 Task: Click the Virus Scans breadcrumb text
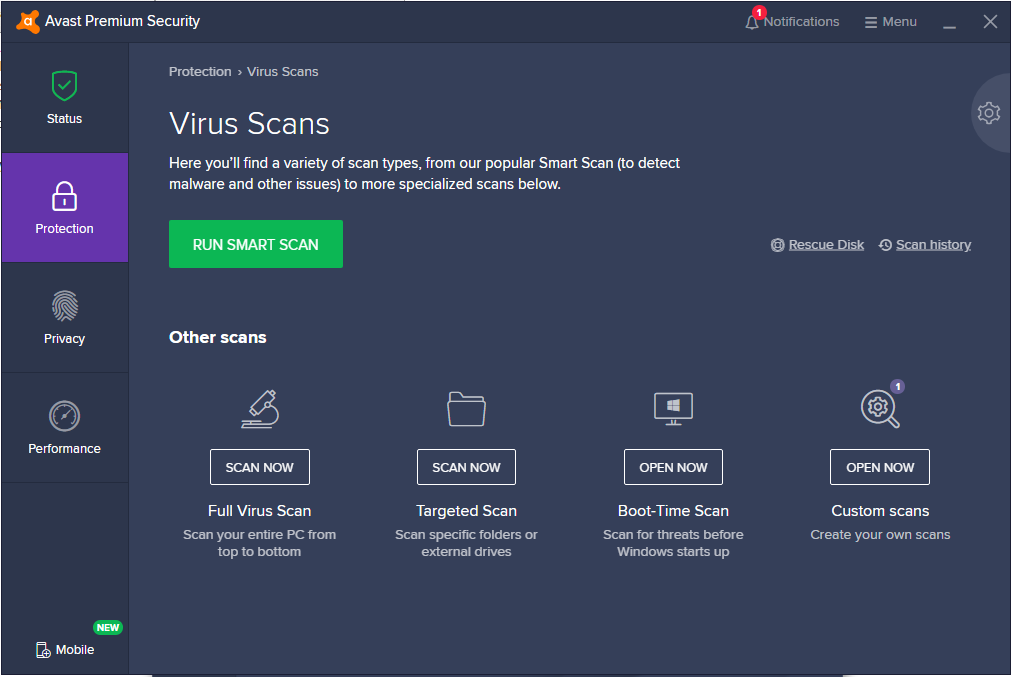(283, 72)
